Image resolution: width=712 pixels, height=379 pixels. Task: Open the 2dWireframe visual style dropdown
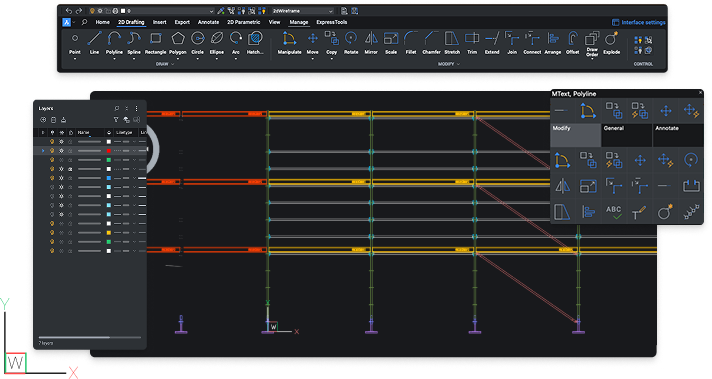[302, 11]
